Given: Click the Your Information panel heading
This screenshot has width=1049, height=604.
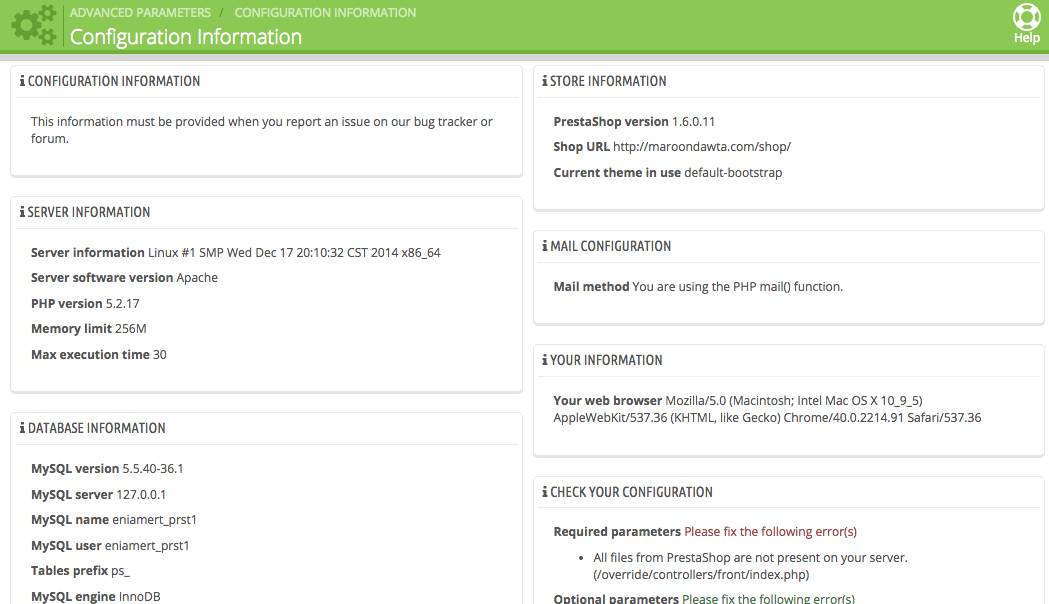Looking at the screenshot, I should (x=606, y=360).
